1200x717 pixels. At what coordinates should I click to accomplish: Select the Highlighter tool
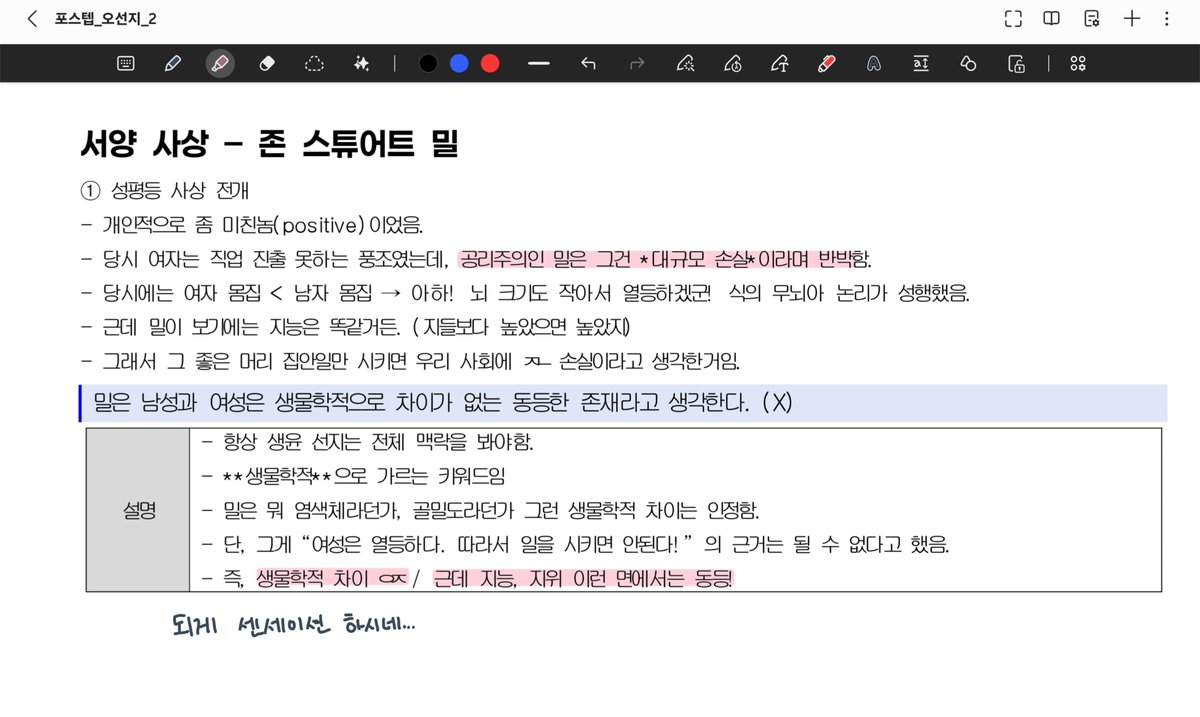[220, 64]
